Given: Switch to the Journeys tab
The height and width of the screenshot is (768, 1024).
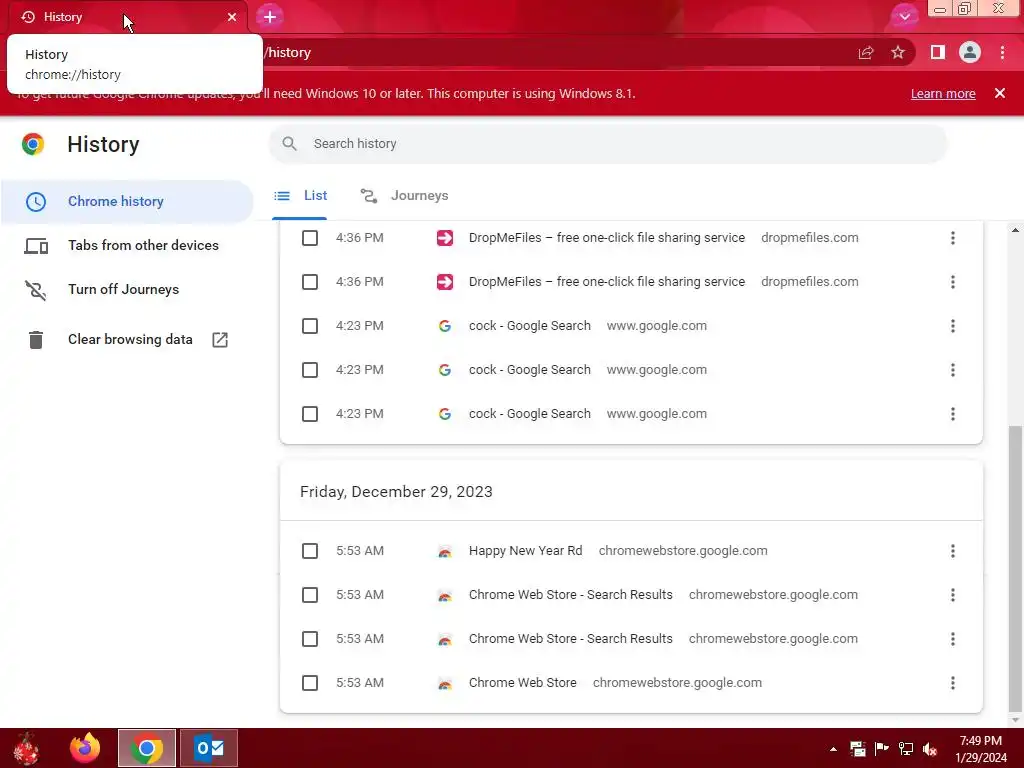Looking at the screenshot, I should [404, 196].
